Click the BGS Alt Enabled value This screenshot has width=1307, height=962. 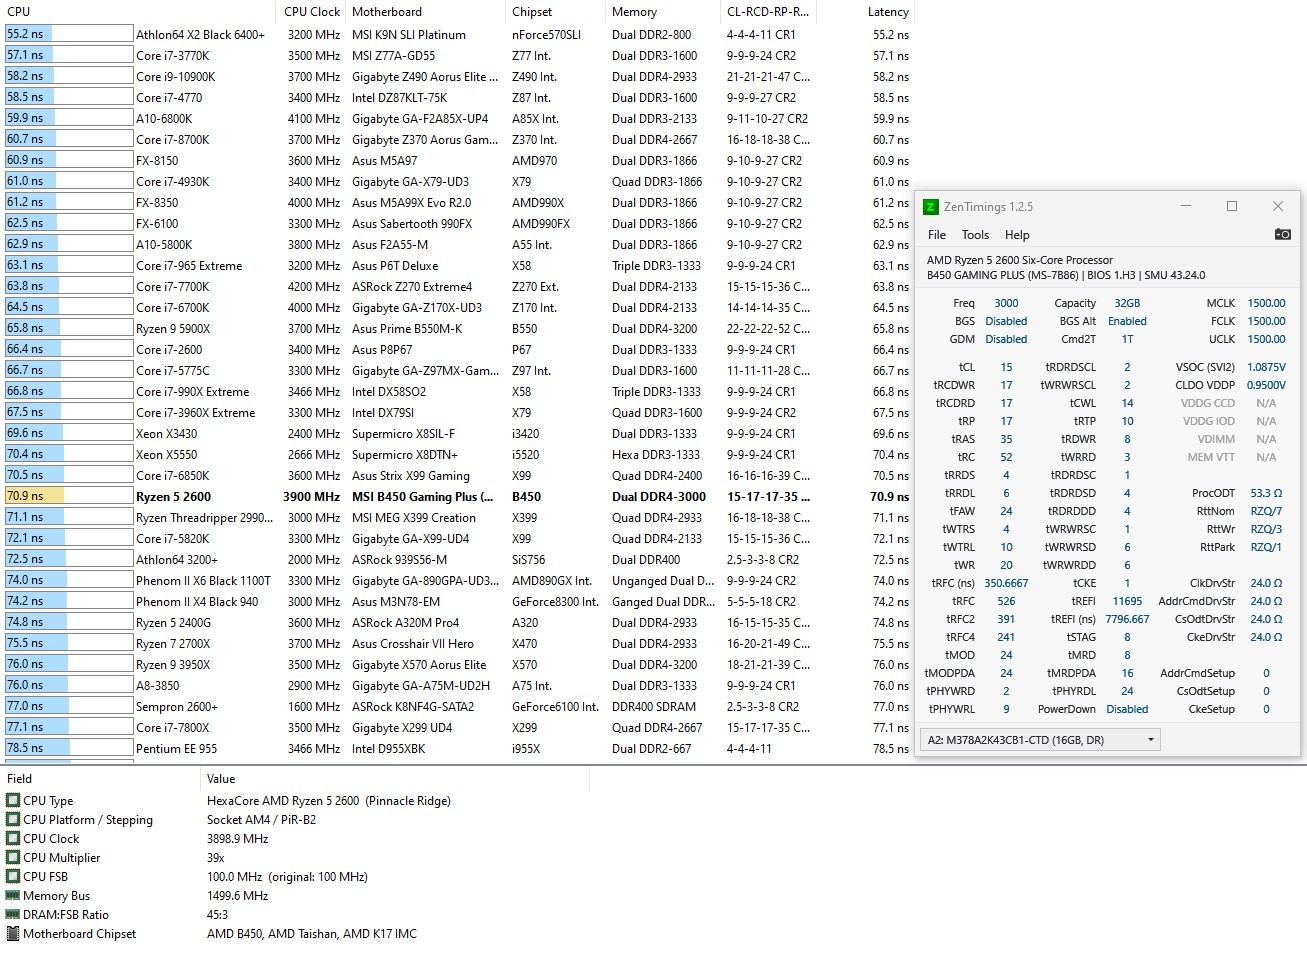click(x=1127, y=321)
